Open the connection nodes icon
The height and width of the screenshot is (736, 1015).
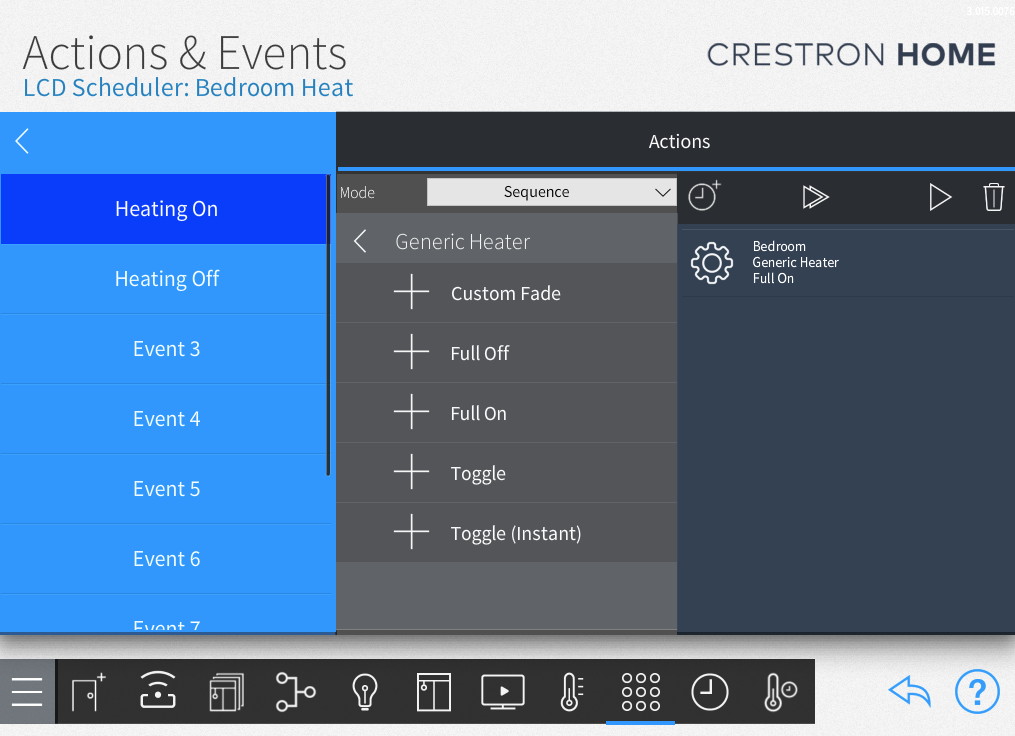tap(295, 691)
